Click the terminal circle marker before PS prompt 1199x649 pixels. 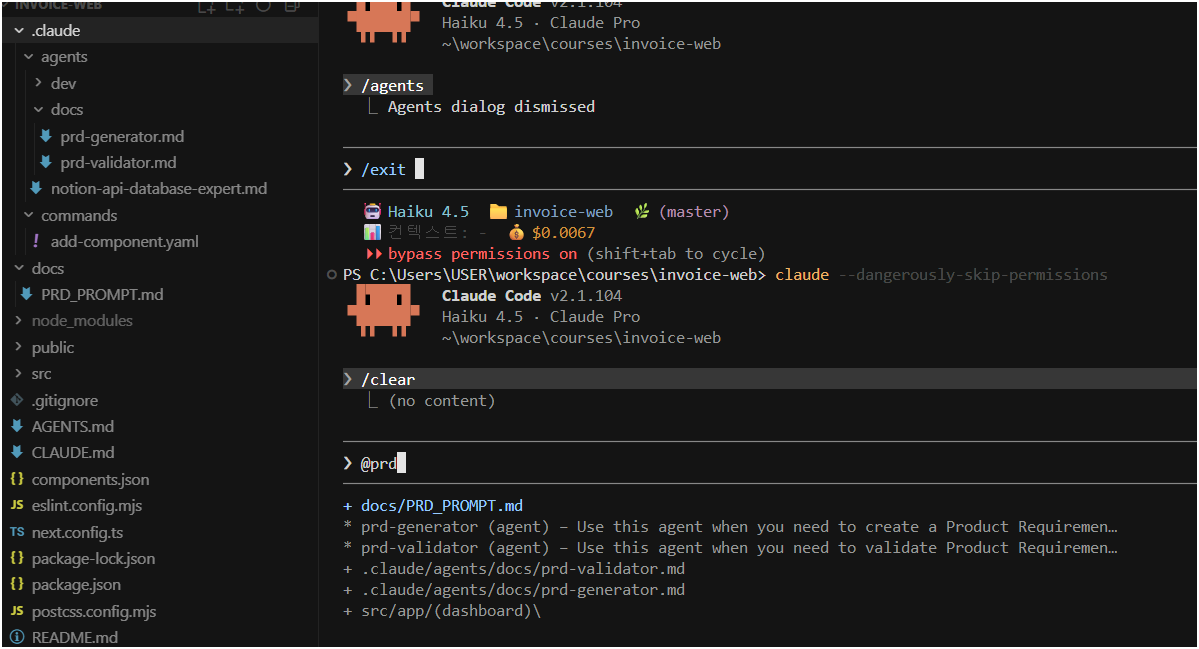tap(332, 274)
